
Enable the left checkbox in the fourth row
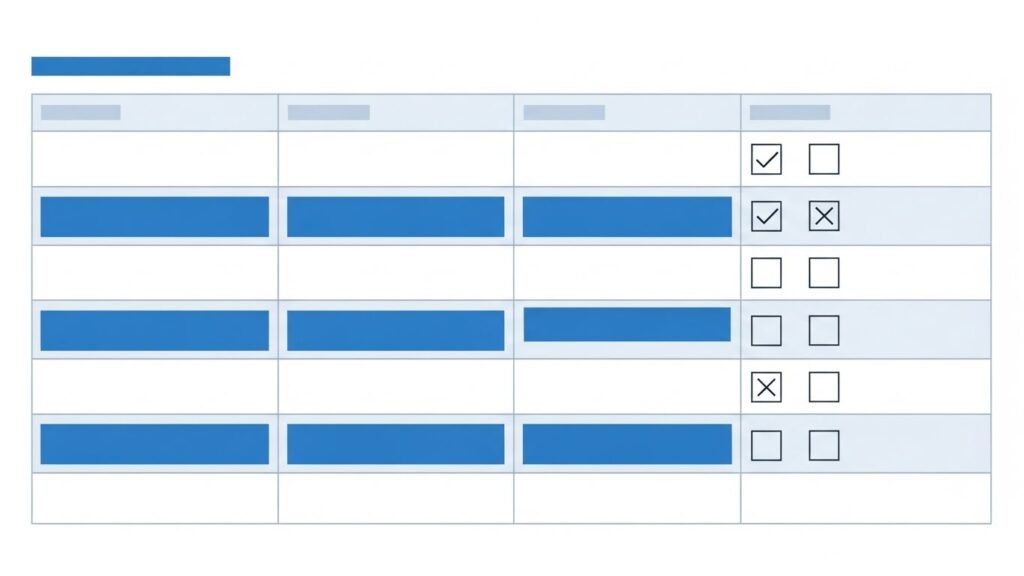point(766,330)
